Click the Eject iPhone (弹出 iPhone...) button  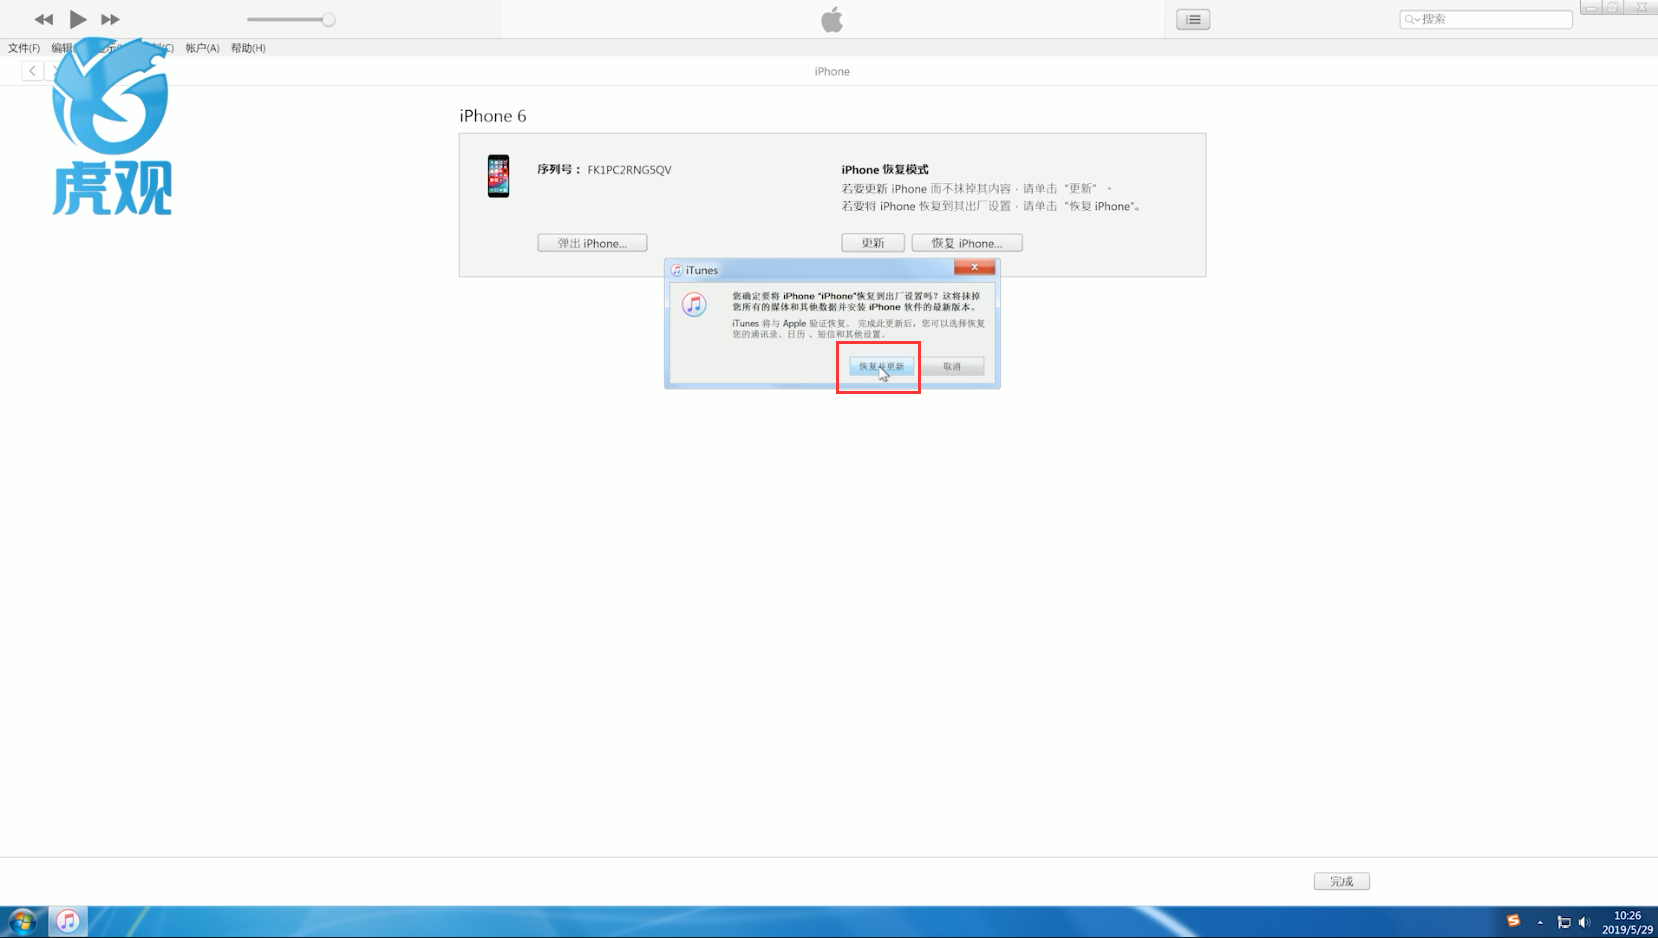coord(592,243)
